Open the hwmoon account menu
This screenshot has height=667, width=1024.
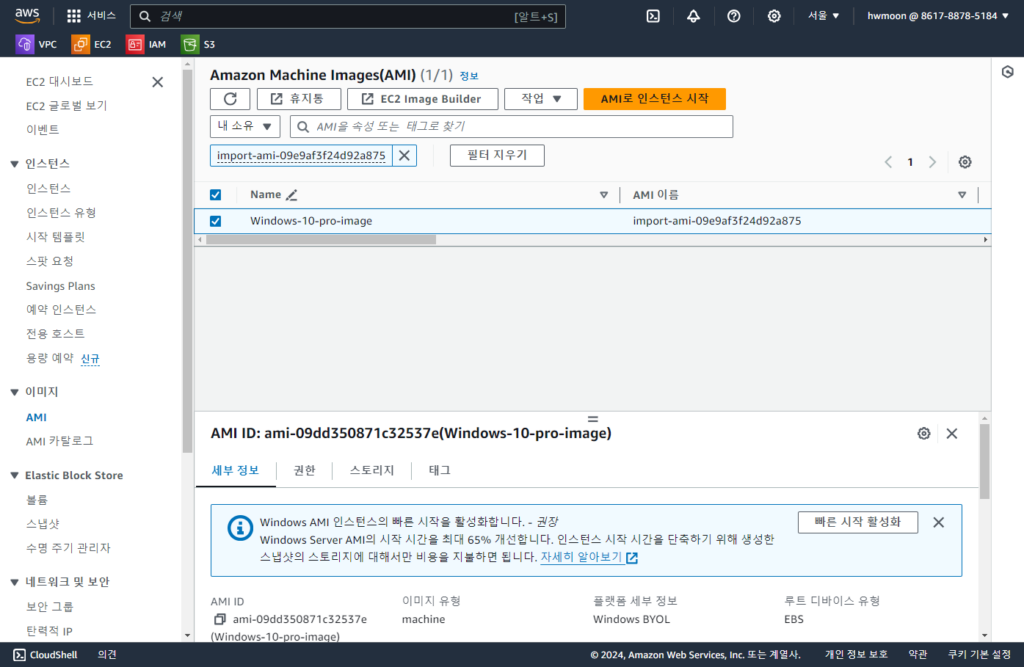pos(938,16)
